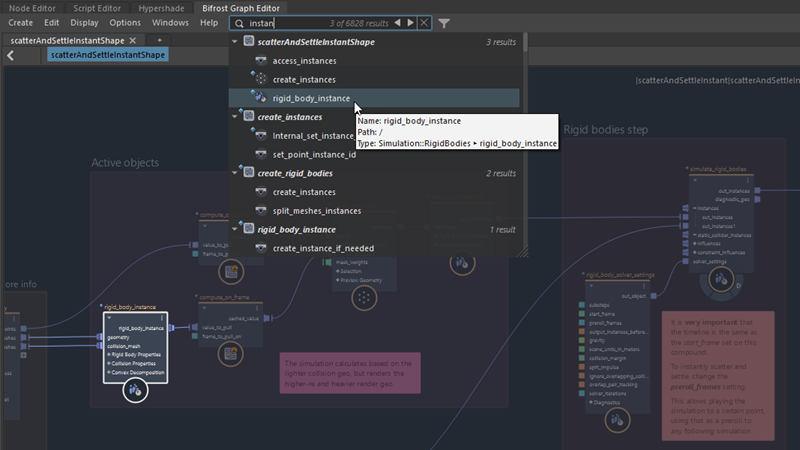Add a new graph tab
Viewport: 800px width, 450px height.
pyautogui.click(x=159, y=40)
